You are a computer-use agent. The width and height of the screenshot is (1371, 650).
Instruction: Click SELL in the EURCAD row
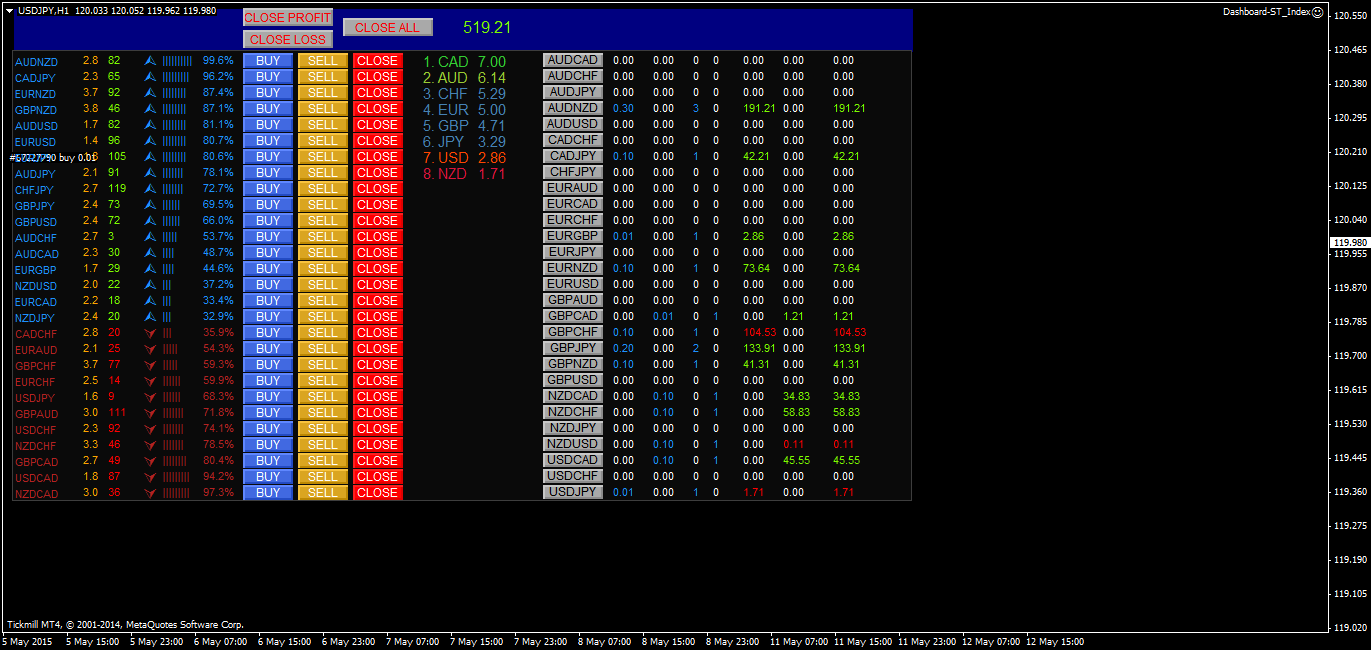tap(323, 301)
